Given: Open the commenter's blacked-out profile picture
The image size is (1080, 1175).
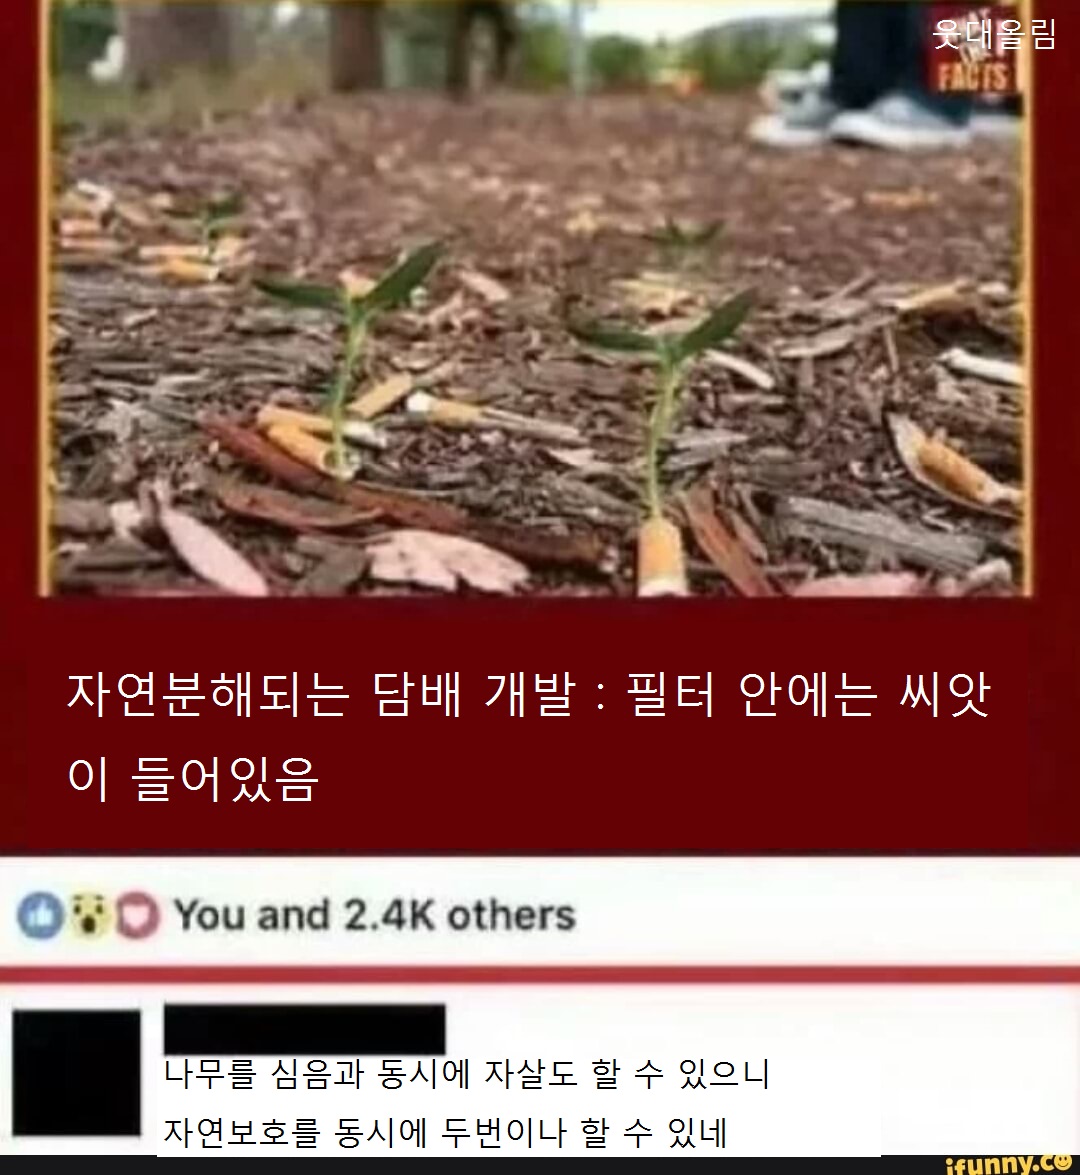Looking at the screenshot, I should (76, 1072).
